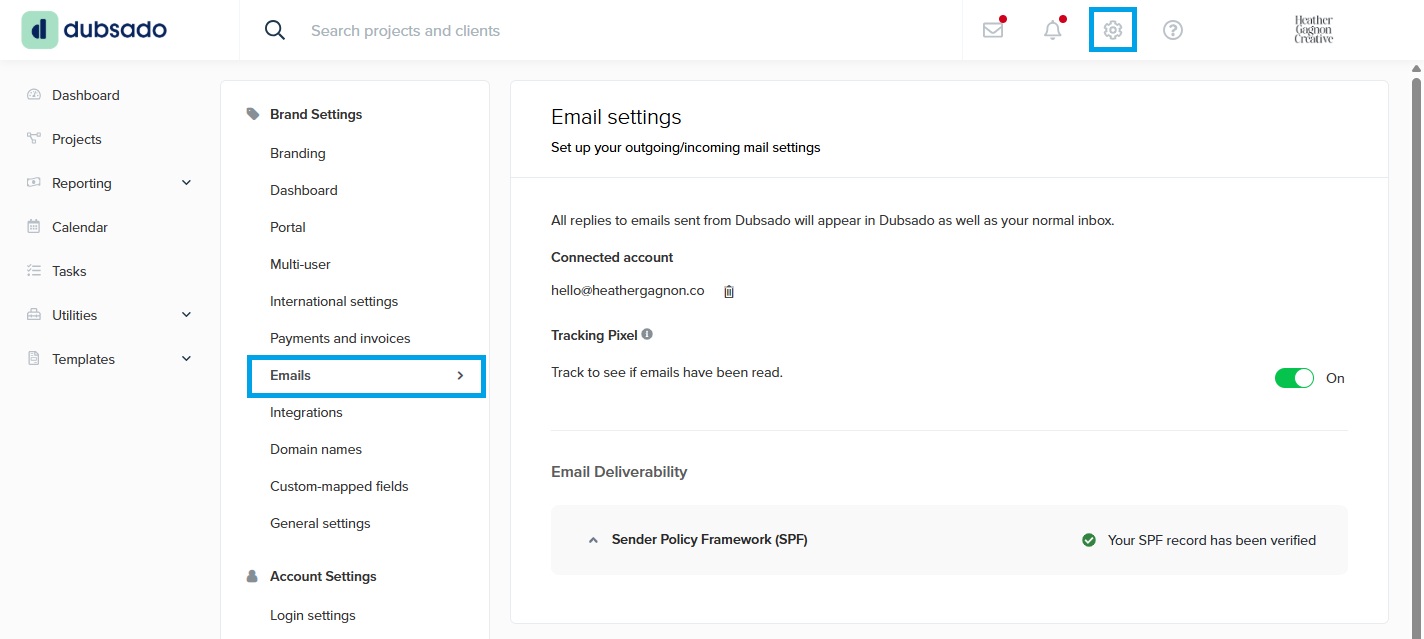Open notifications bell icon
The width and height of the screenshot is (1424, 639).
(x=1052, y=30)
